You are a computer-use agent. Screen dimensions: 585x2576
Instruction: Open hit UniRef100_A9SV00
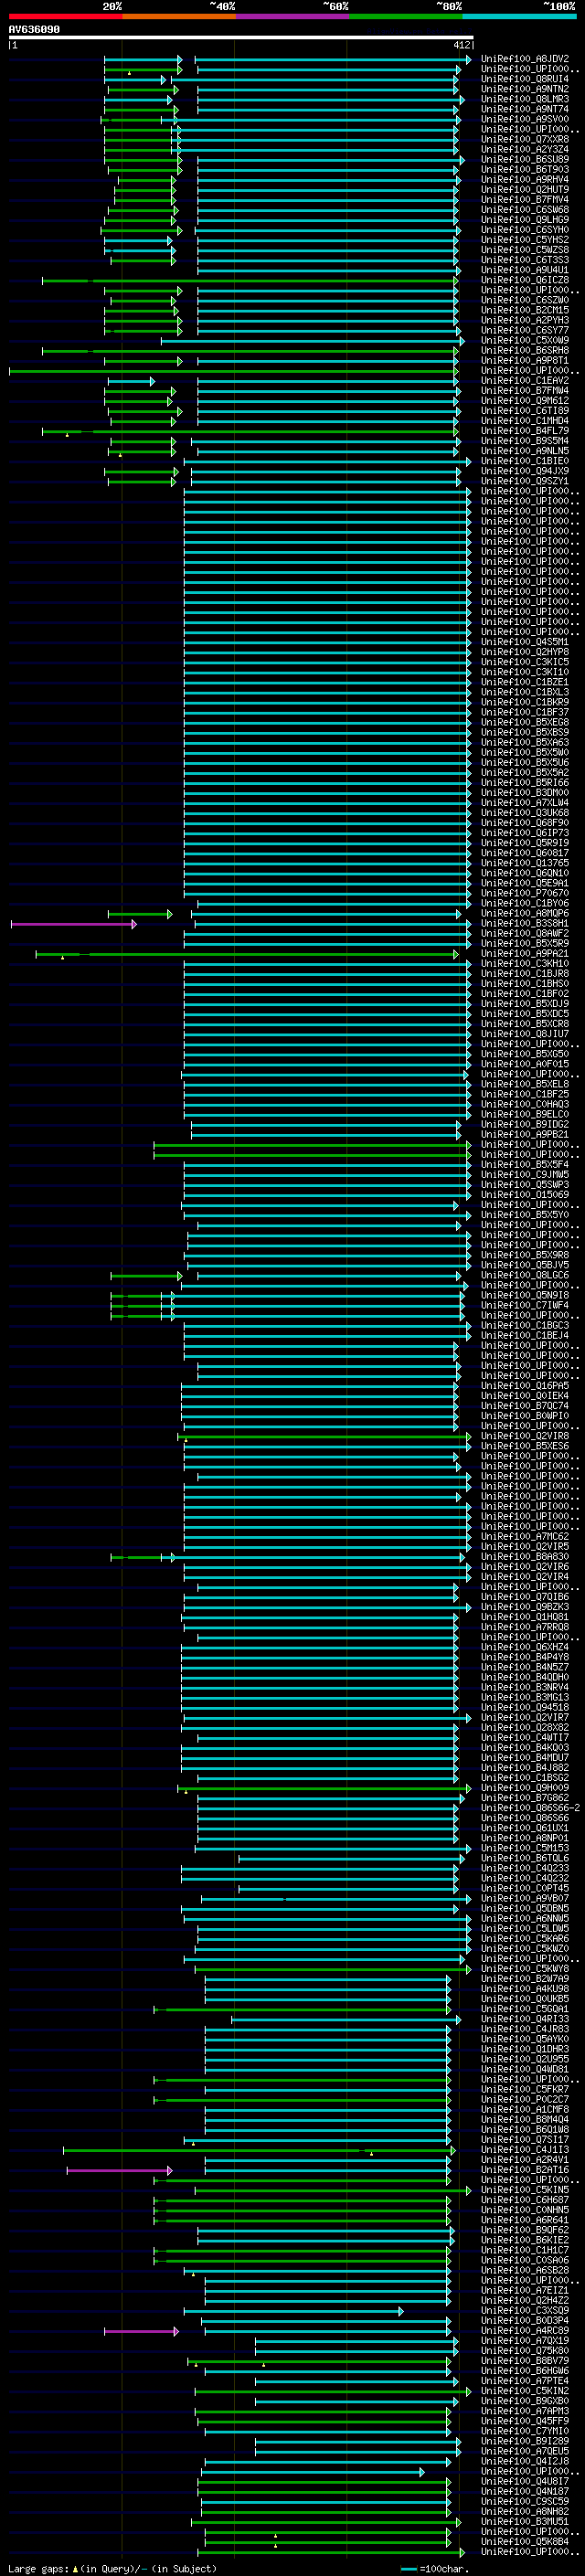click(525, 119)
